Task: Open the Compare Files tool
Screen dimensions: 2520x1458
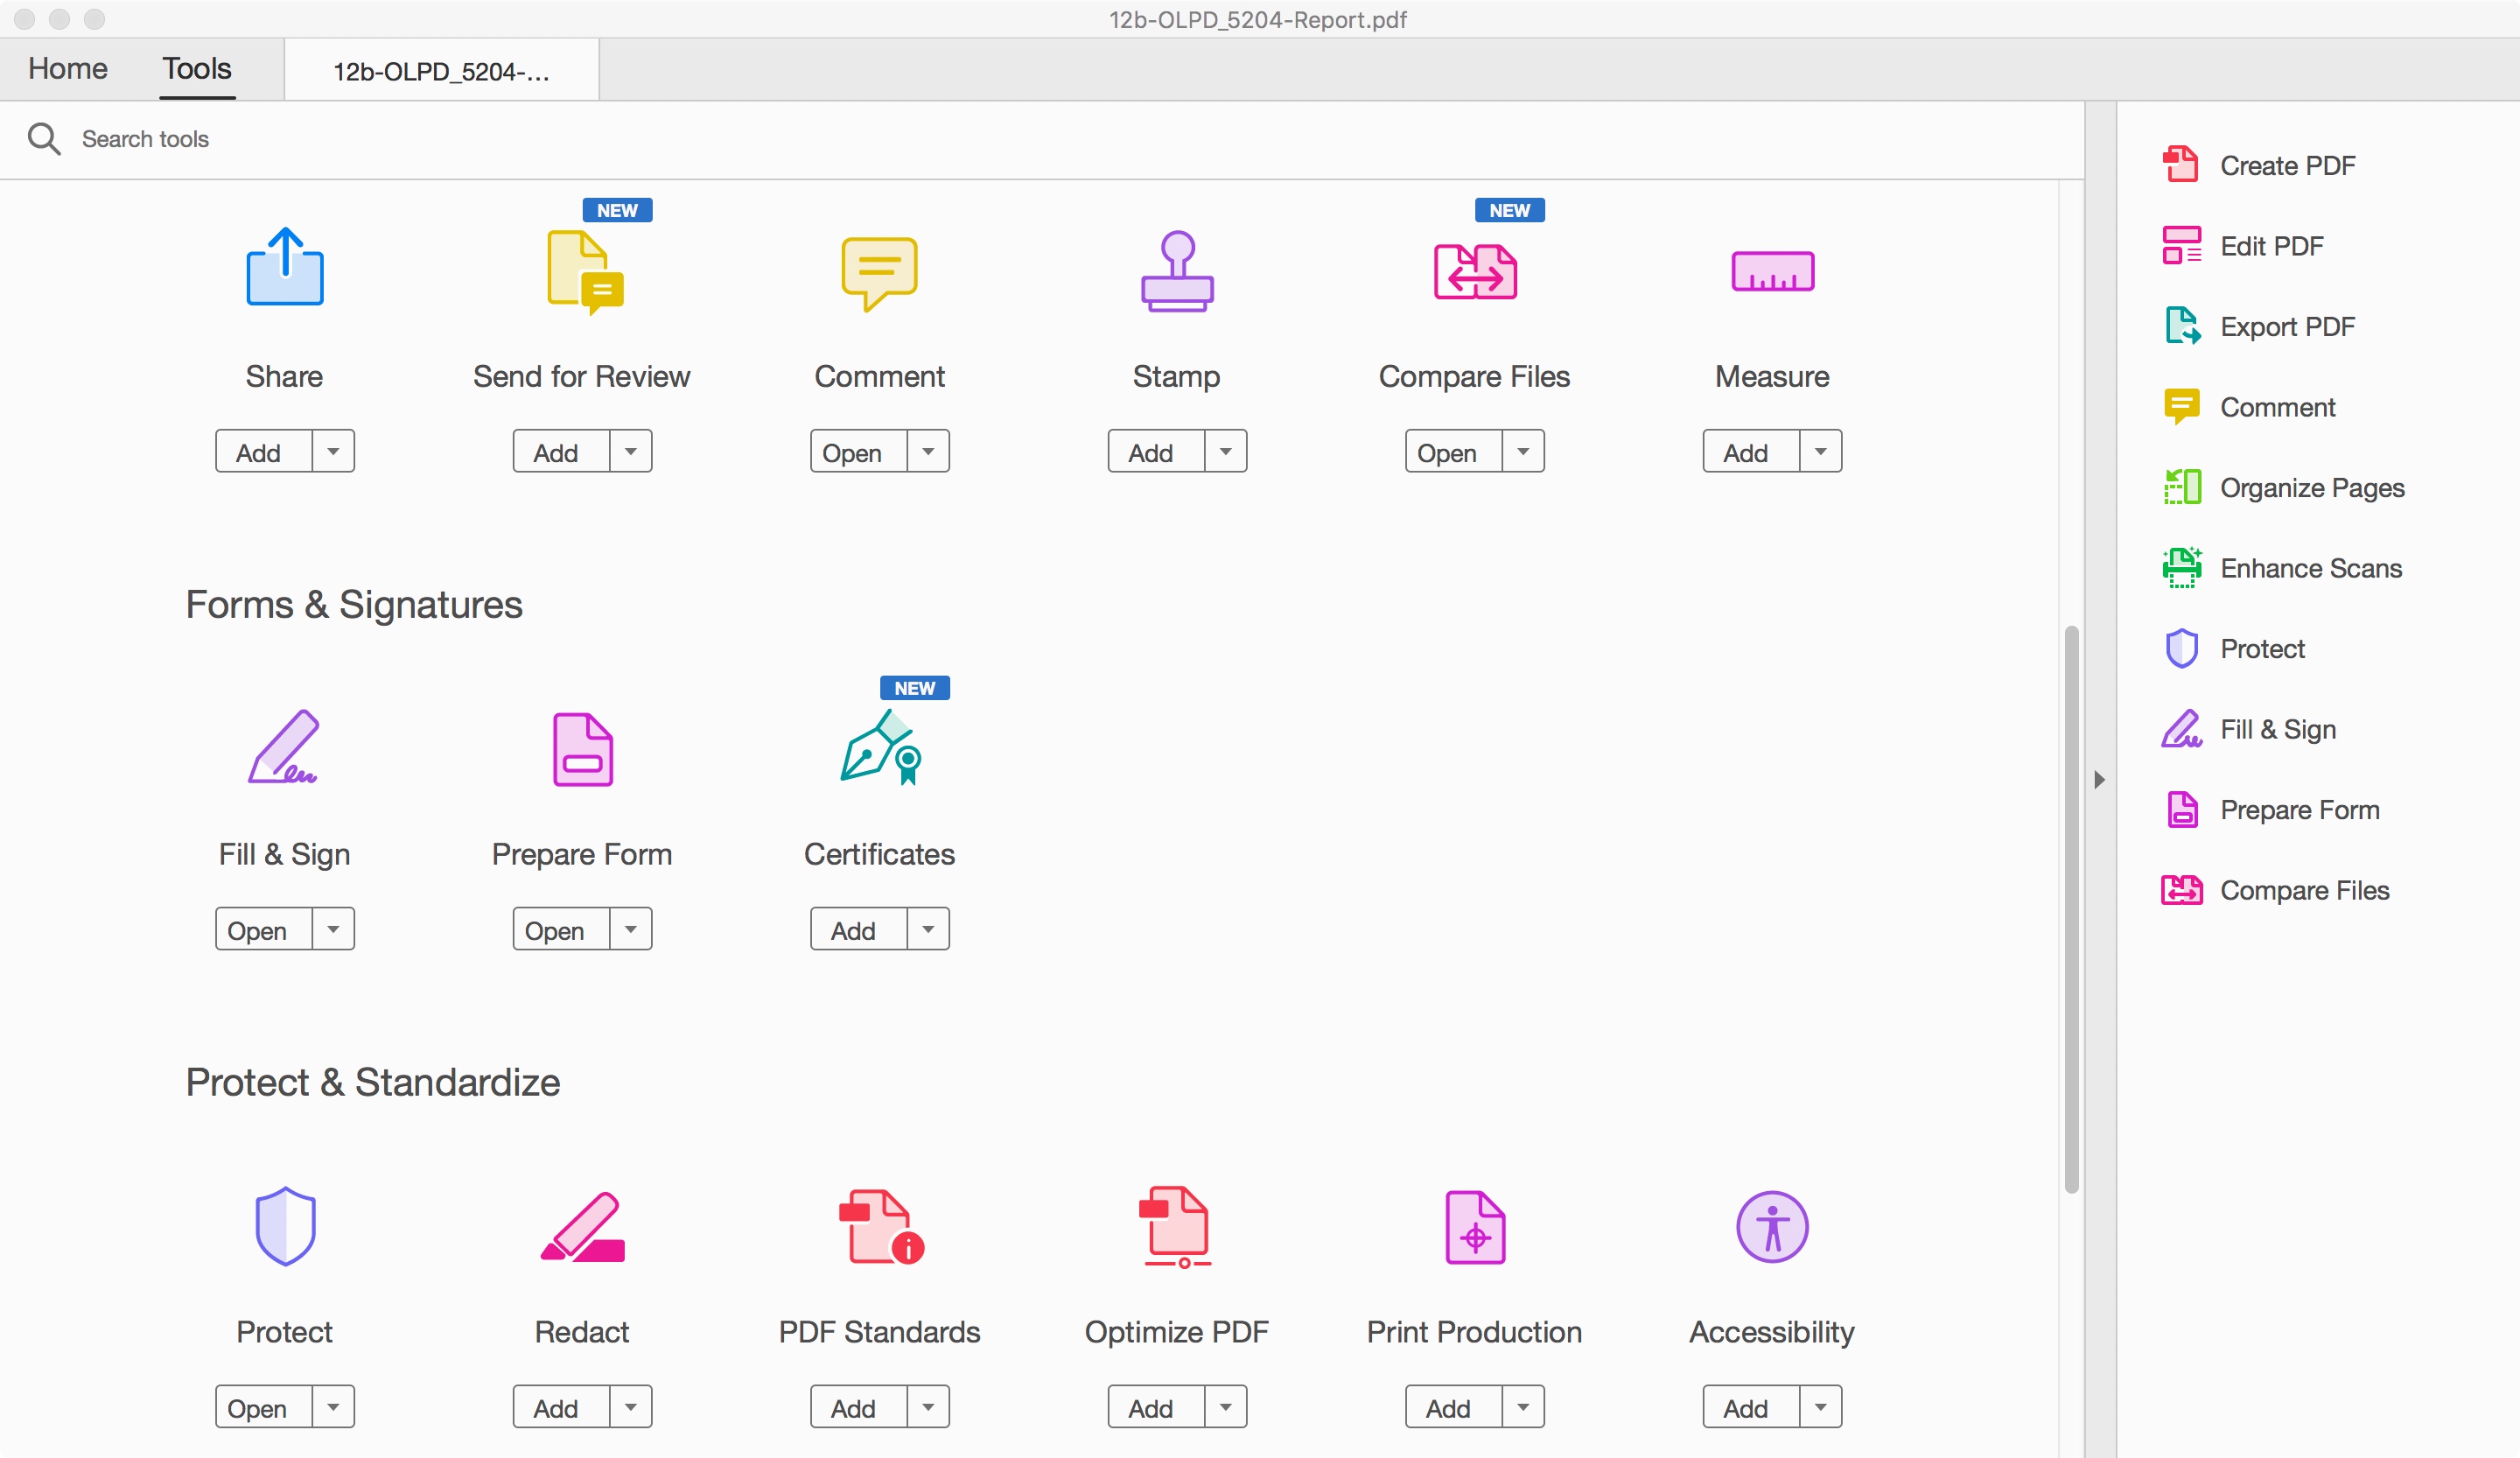Action: [1447, 452]
